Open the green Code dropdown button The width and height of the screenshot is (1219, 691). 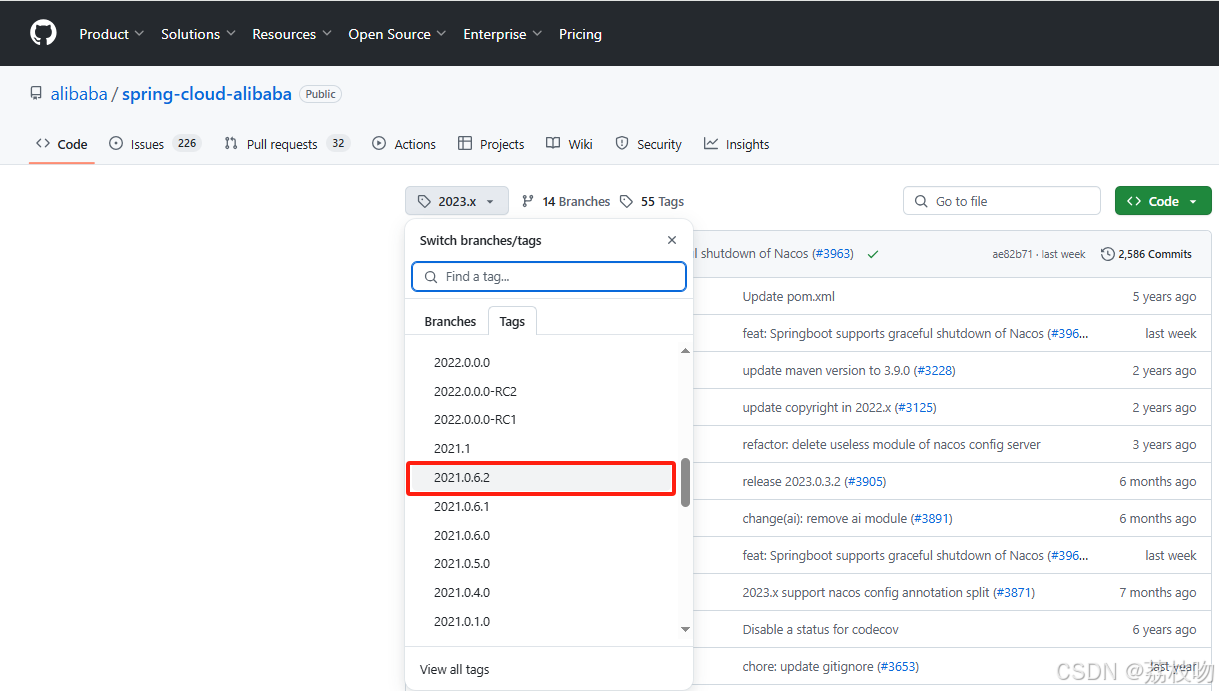1163,201
